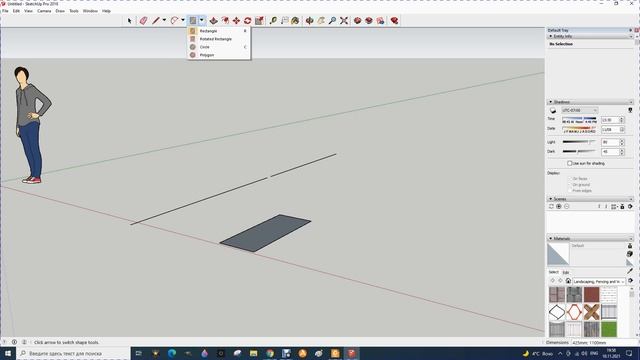Select the arrow Select tool
The width and height of the screenshot is (640, 360).
(x=130, y=20)
